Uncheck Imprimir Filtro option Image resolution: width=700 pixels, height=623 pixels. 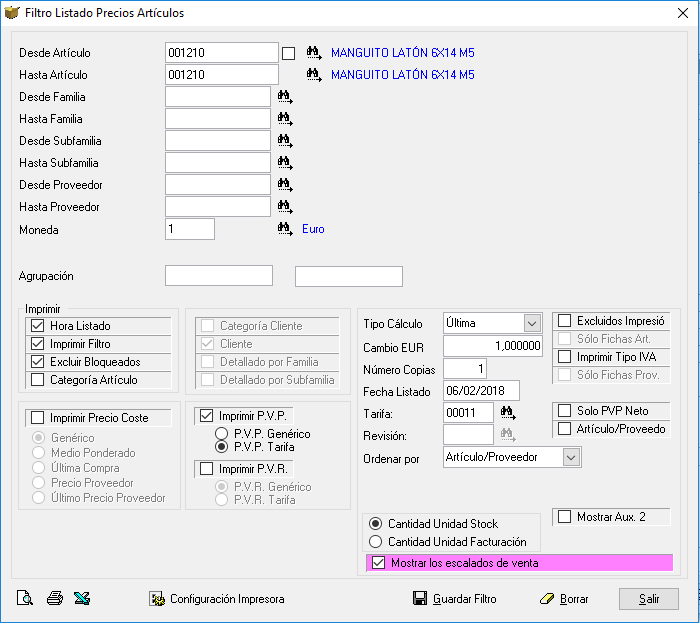(x=38, y=344)
